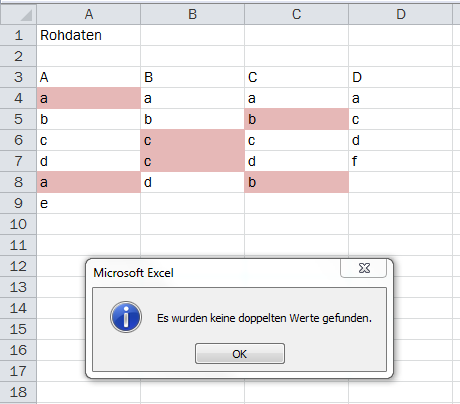Select row 10 header
Viewport: 460px width, 404px height.
click(18, 224)
